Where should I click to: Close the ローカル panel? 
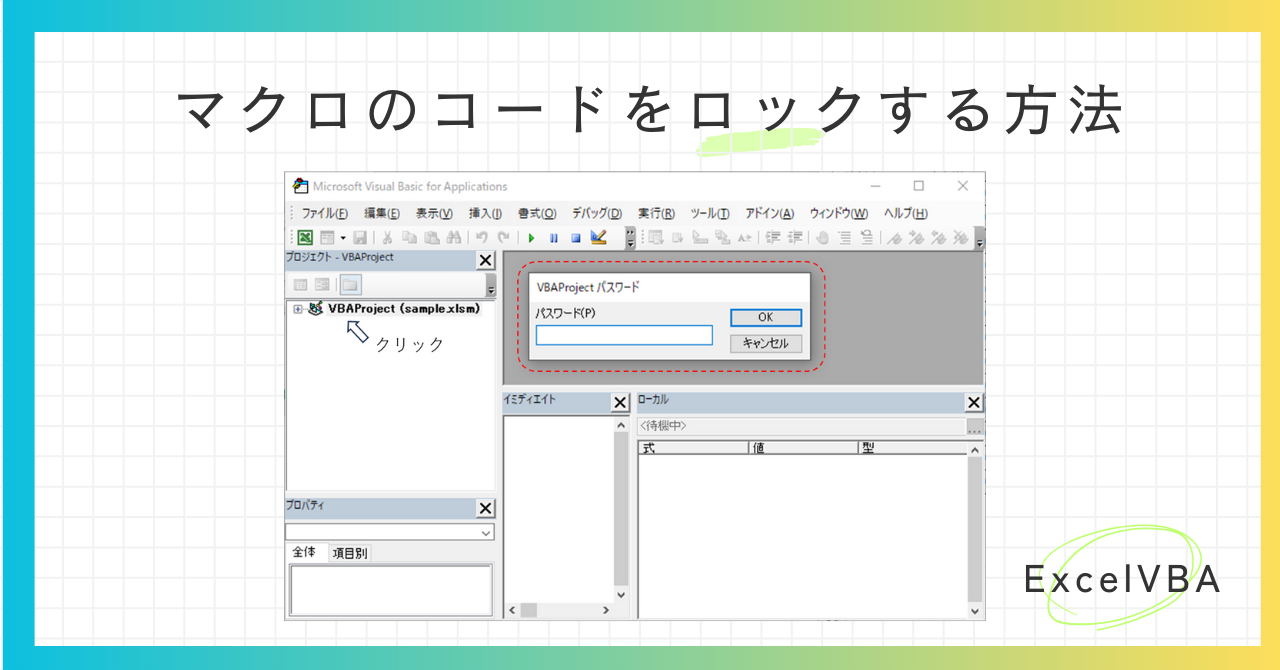click(974, 402)
